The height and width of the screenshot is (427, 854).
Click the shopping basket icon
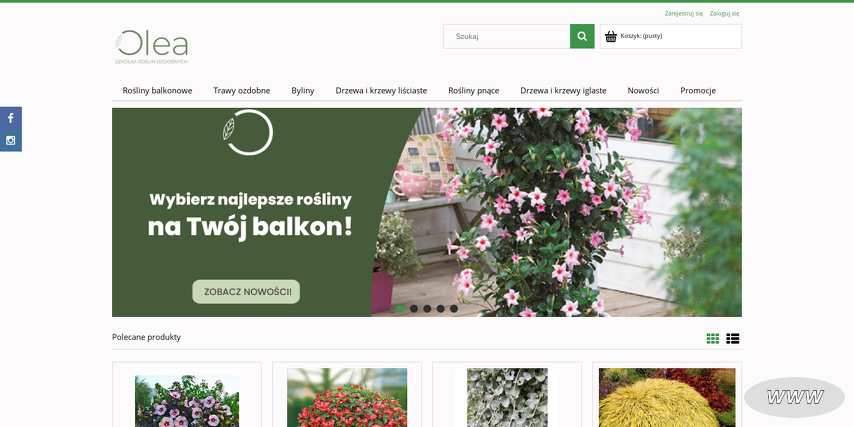pos(611,36)
